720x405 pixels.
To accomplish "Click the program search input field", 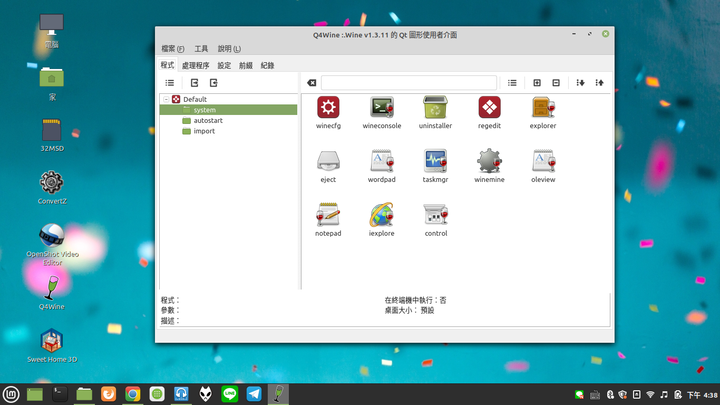I will [x=409, y=83].
